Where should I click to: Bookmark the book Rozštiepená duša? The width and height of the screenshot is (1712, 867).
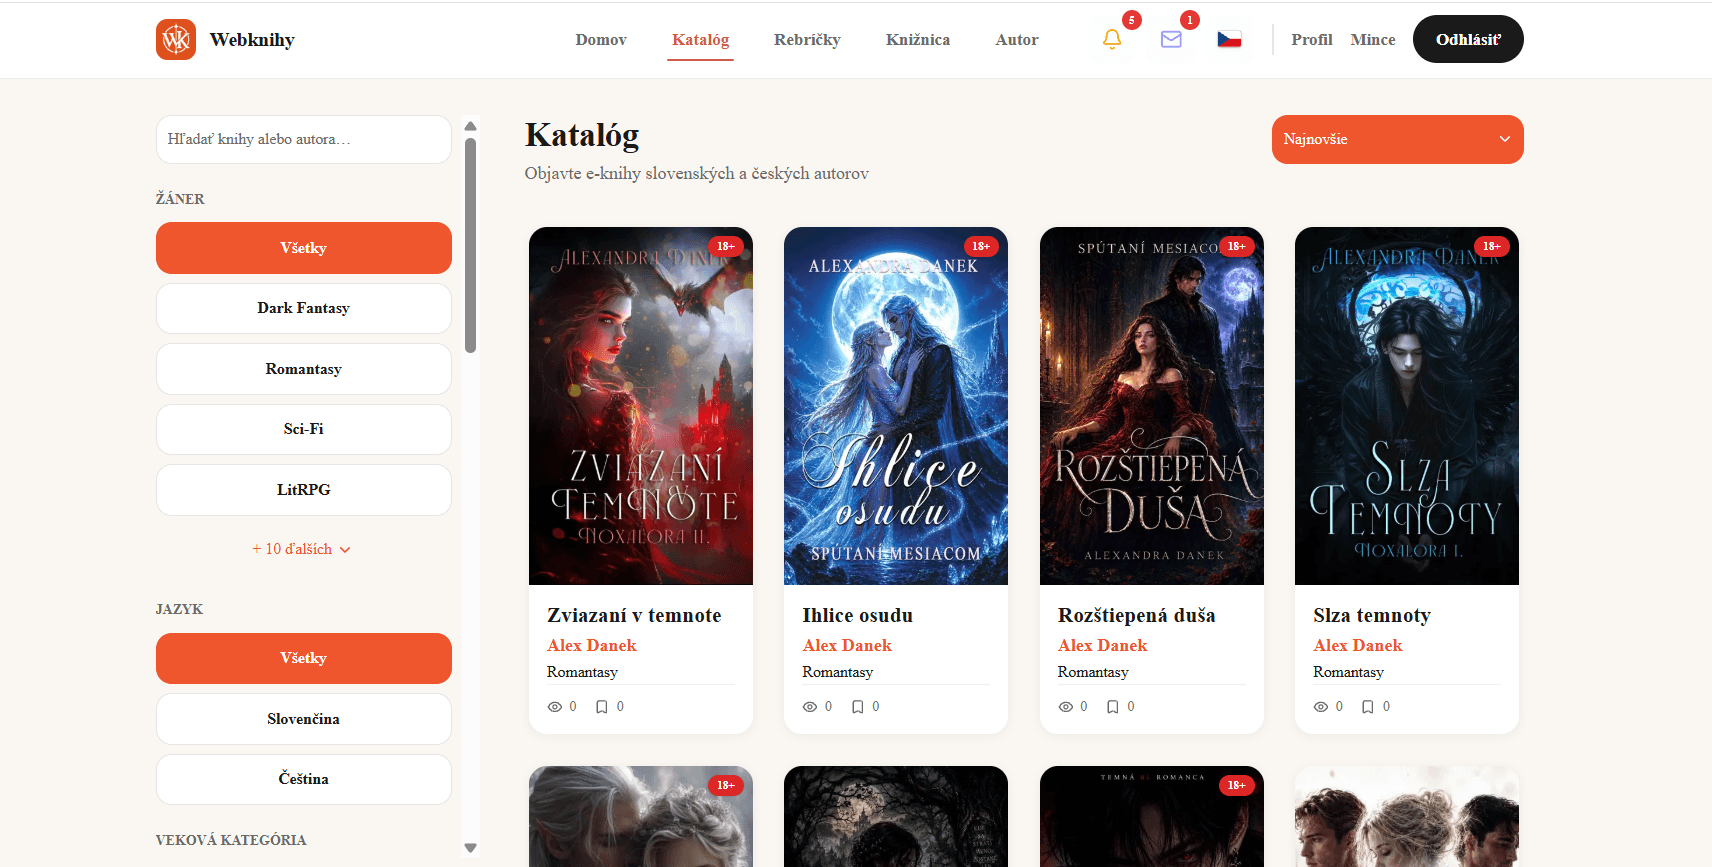[1113, 707]
